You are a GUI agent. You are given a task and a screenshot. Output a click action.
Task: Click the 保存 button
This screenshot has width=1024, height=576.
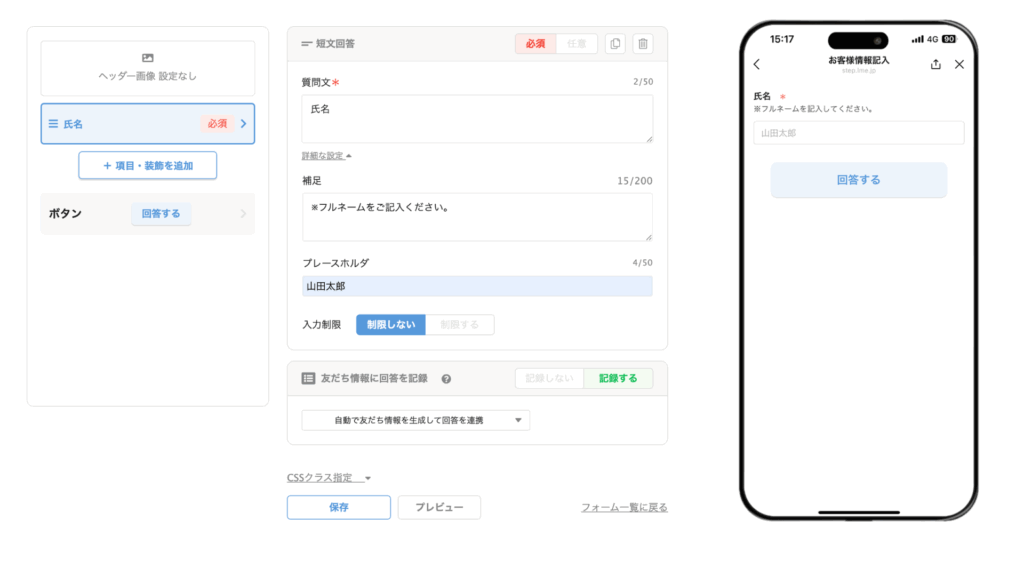point(338,508)
